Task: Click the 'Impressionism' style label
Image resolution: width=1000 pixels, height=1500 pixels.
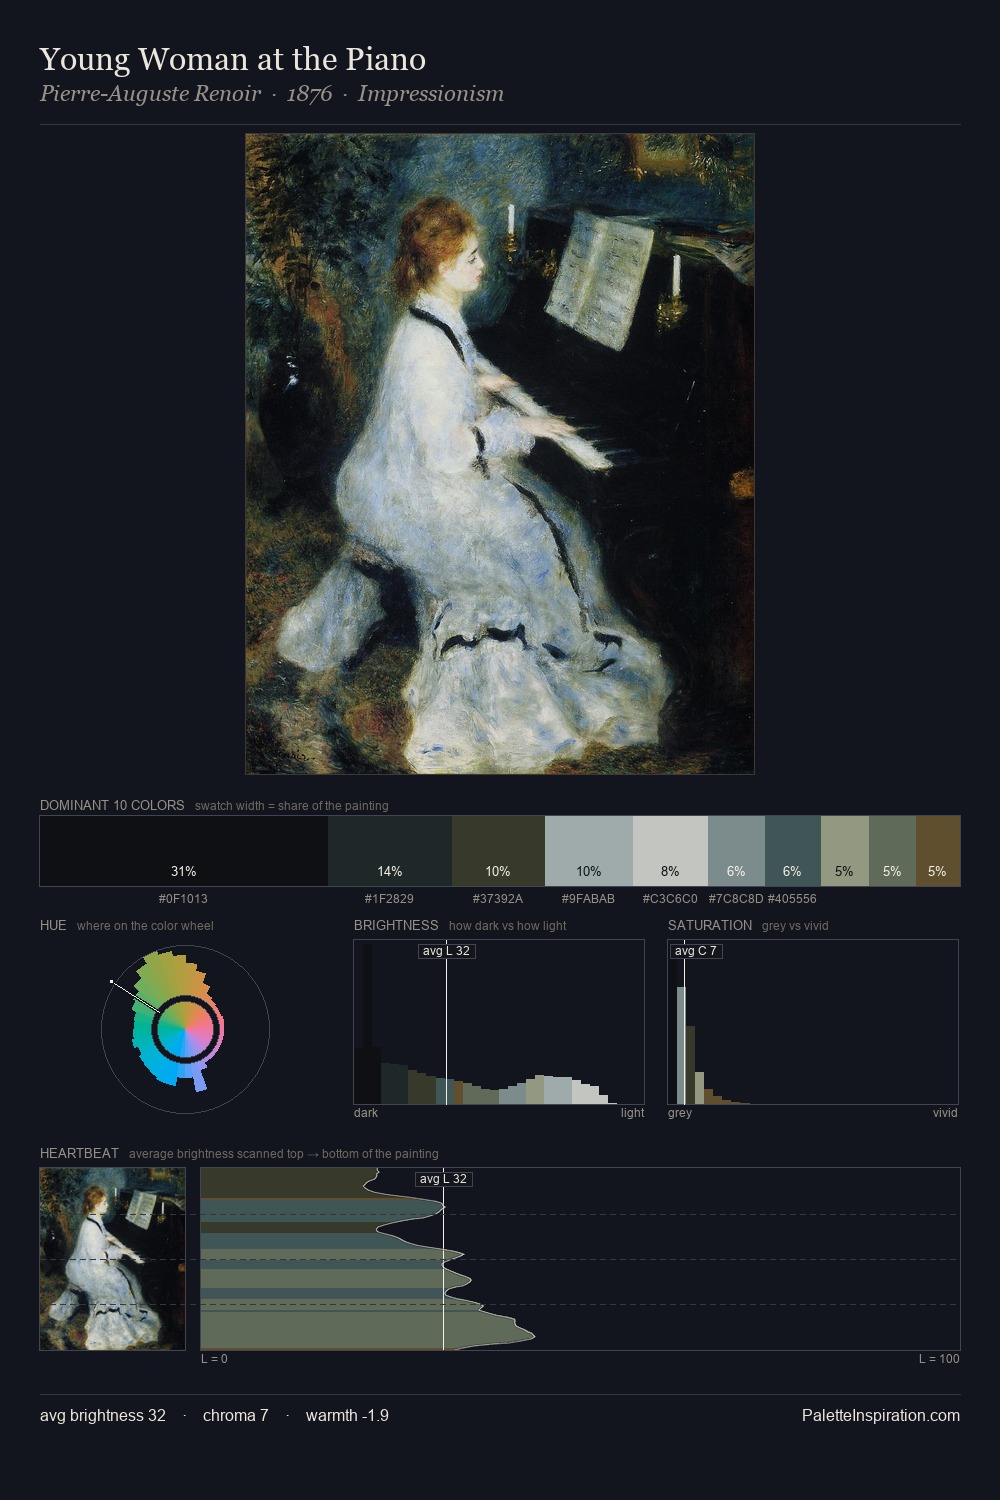Action: [x=431, y=94]
